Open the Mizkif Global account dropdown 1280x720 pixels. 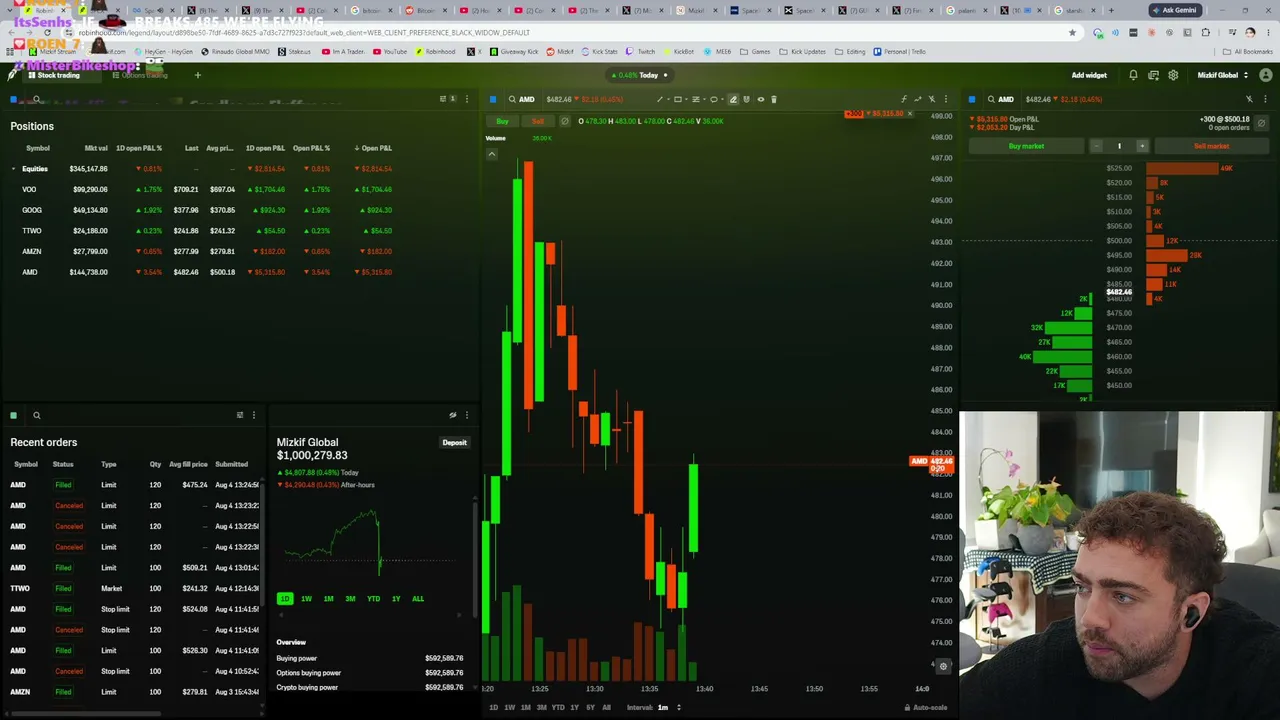pos(1223,75)
